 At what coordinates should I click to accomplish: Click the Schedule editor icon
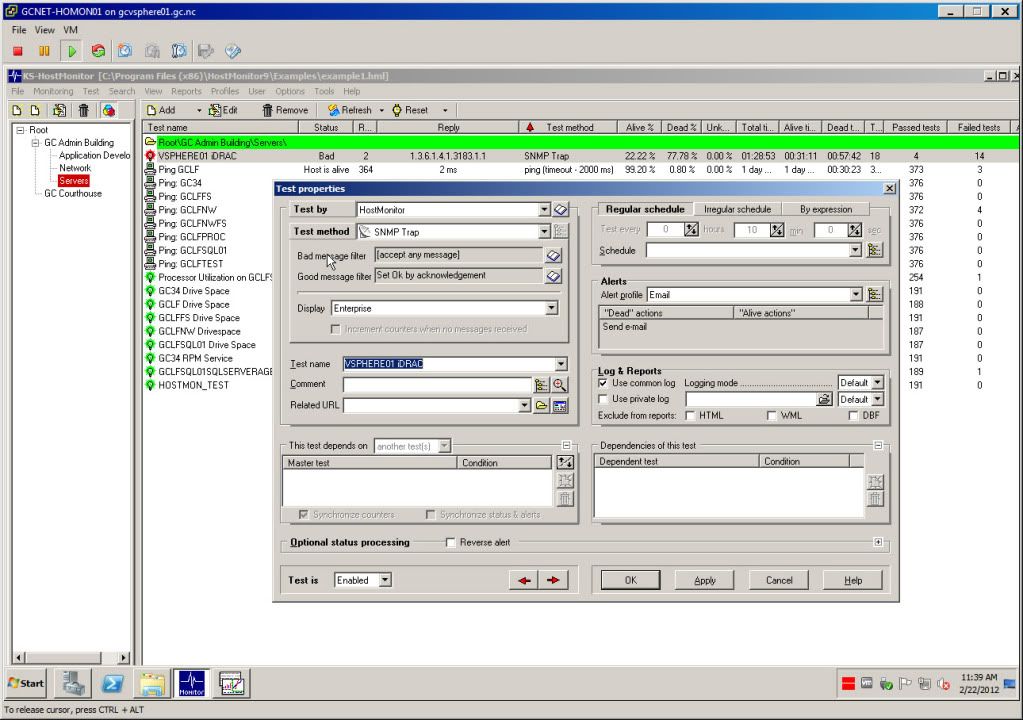[874, 250]
